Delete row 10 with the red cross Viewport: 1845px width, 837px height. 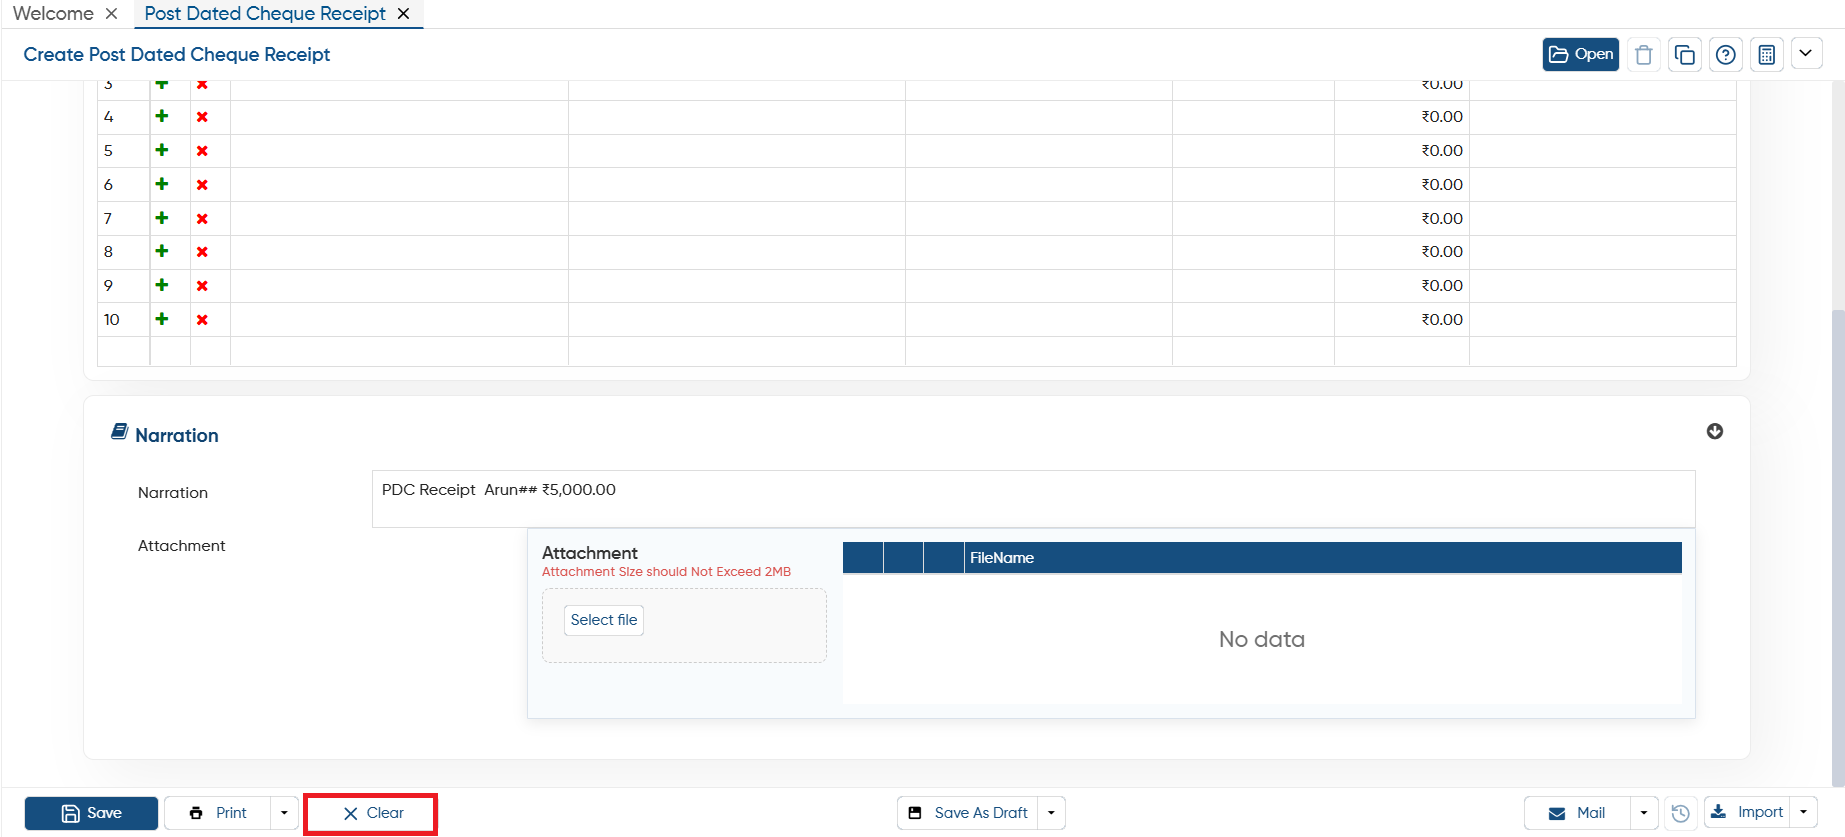pos(202,320)
